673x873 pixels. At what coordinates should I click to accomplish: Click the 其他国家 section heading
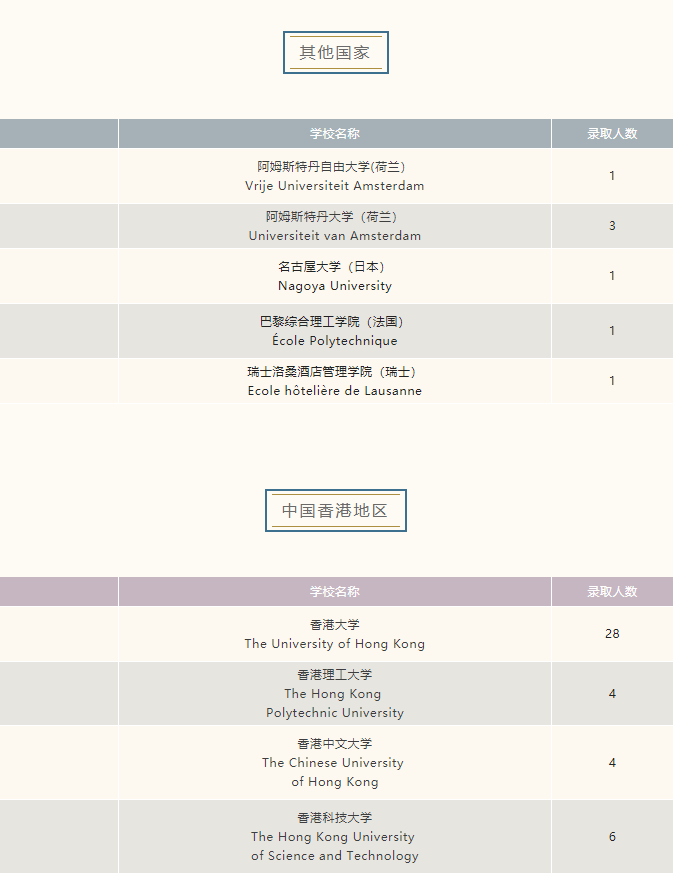(x=335, y=52)
